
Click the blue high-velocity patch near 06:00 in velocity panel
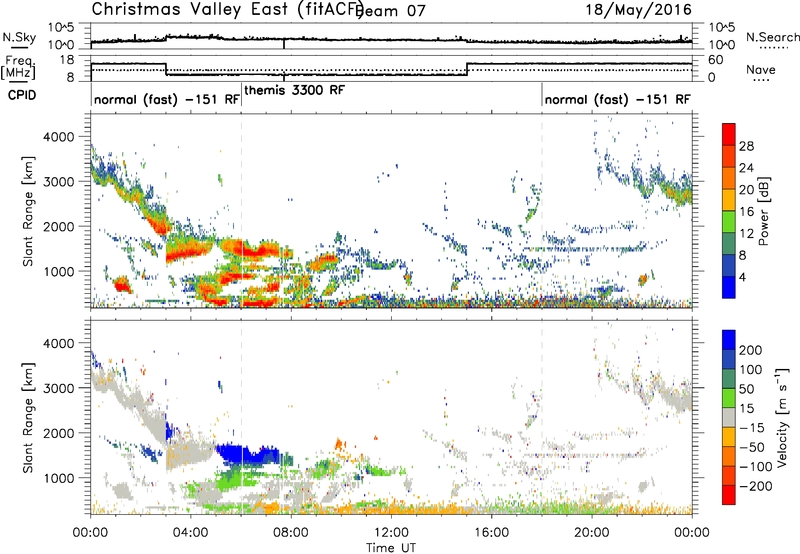point(247,454)
